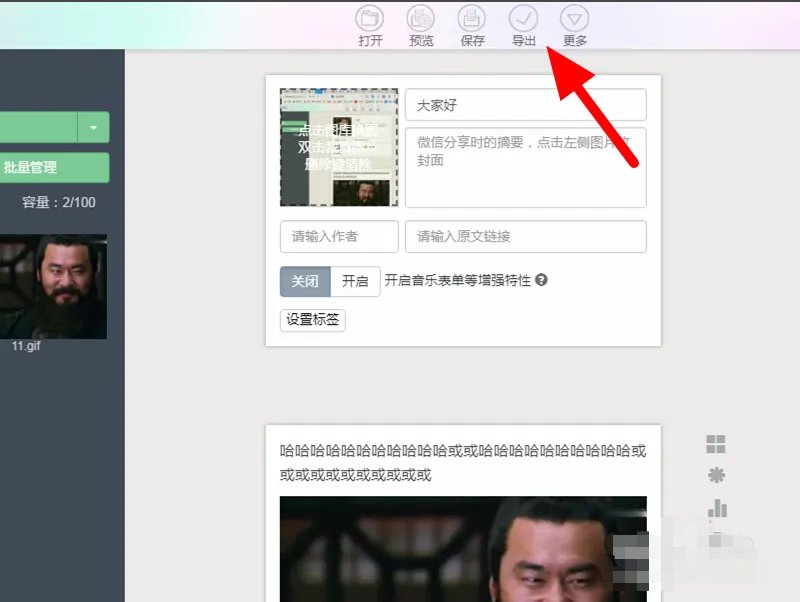The width and height of the screenshot is (800, 602).
Task: Click the four-square grid icon
Action: [716, 445]
